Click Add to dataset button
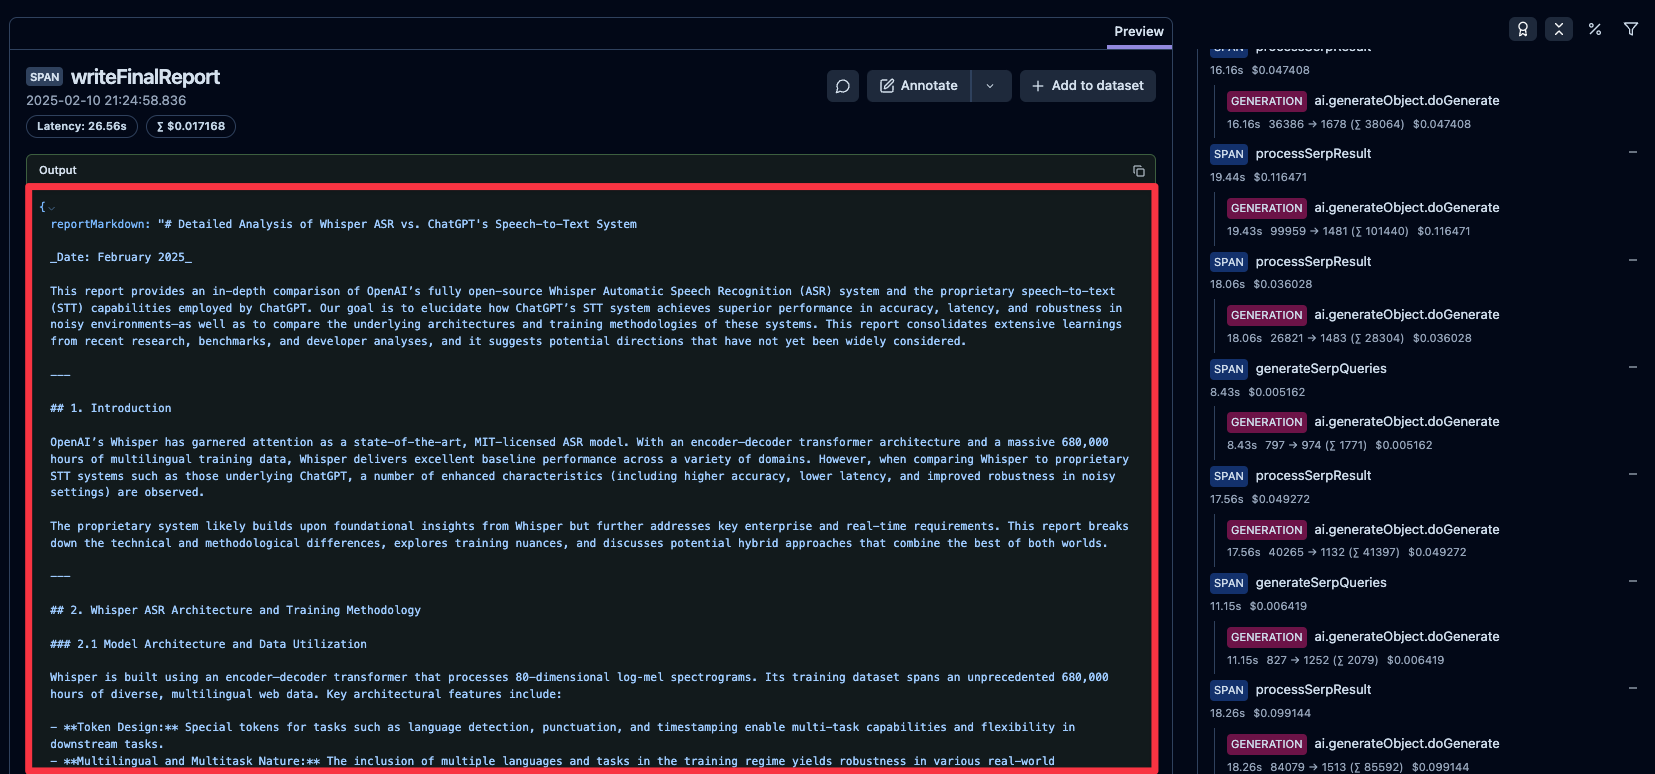Image resolution: width=1655 pixels, height=774 pixels. [x=1087, y=86]
